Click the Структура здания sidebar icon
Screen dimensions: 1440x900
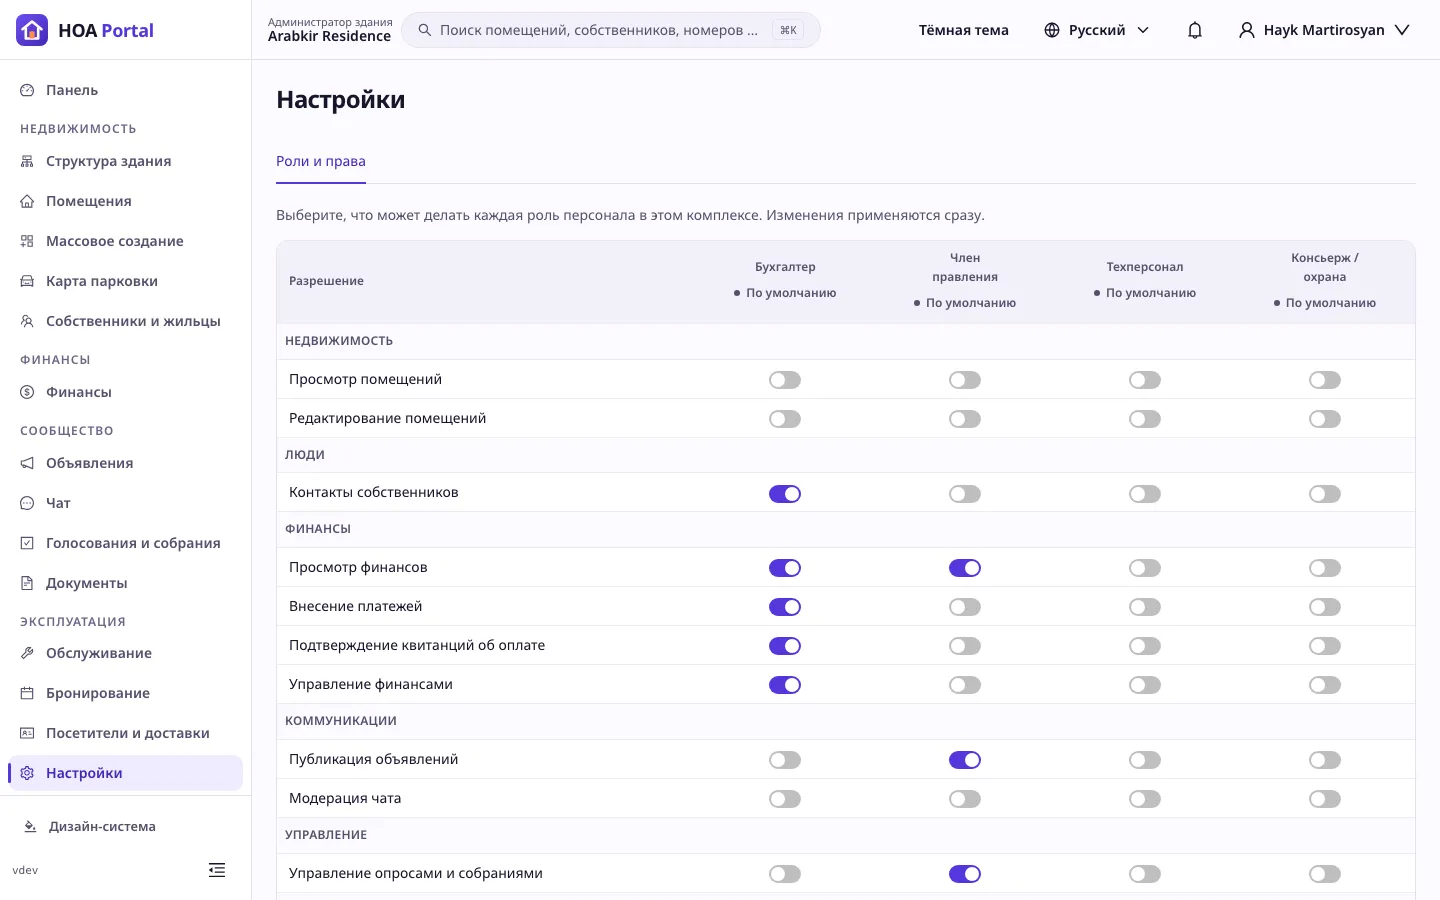(27, 161)
